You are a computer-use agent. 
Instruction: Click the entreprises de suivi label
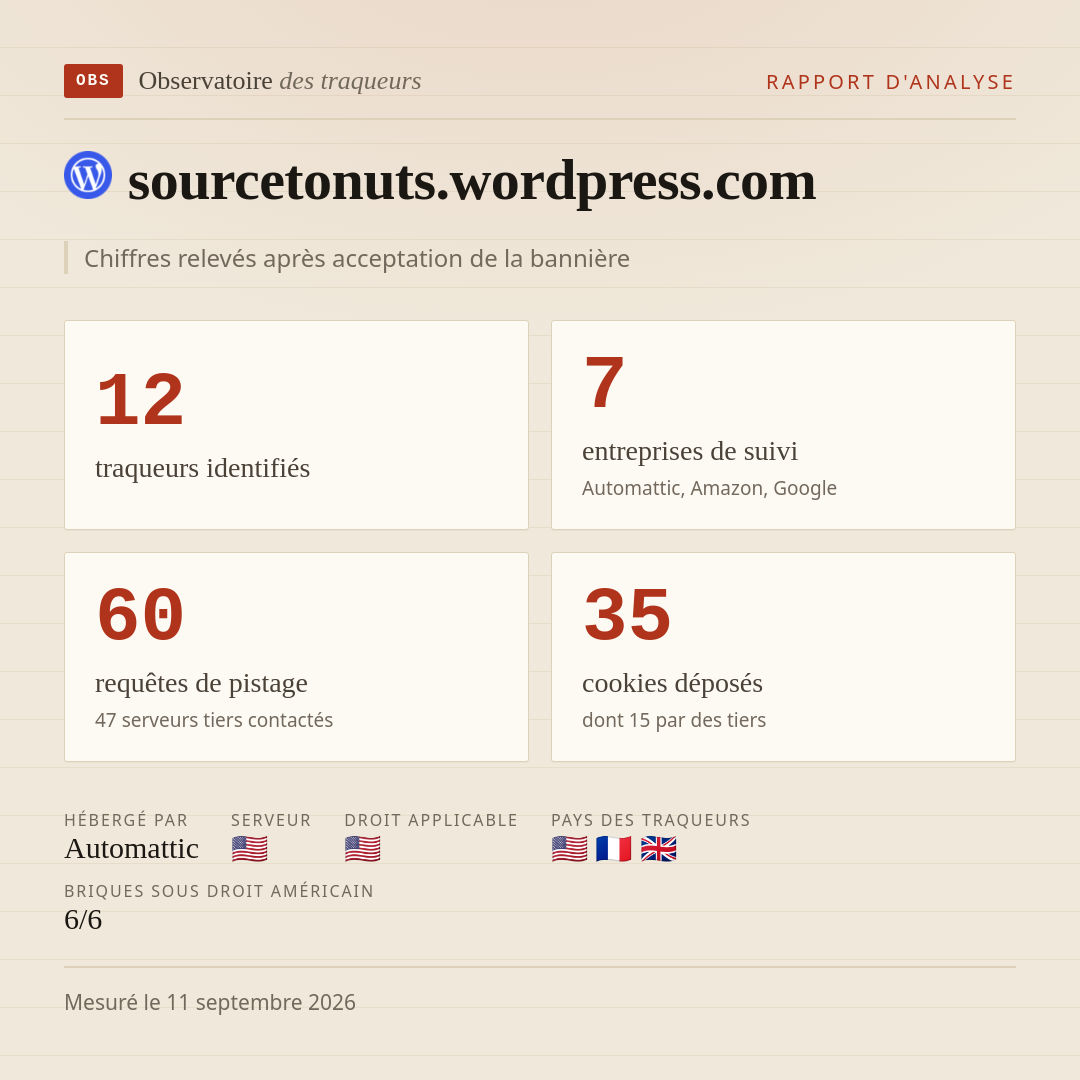click(689, 451)
